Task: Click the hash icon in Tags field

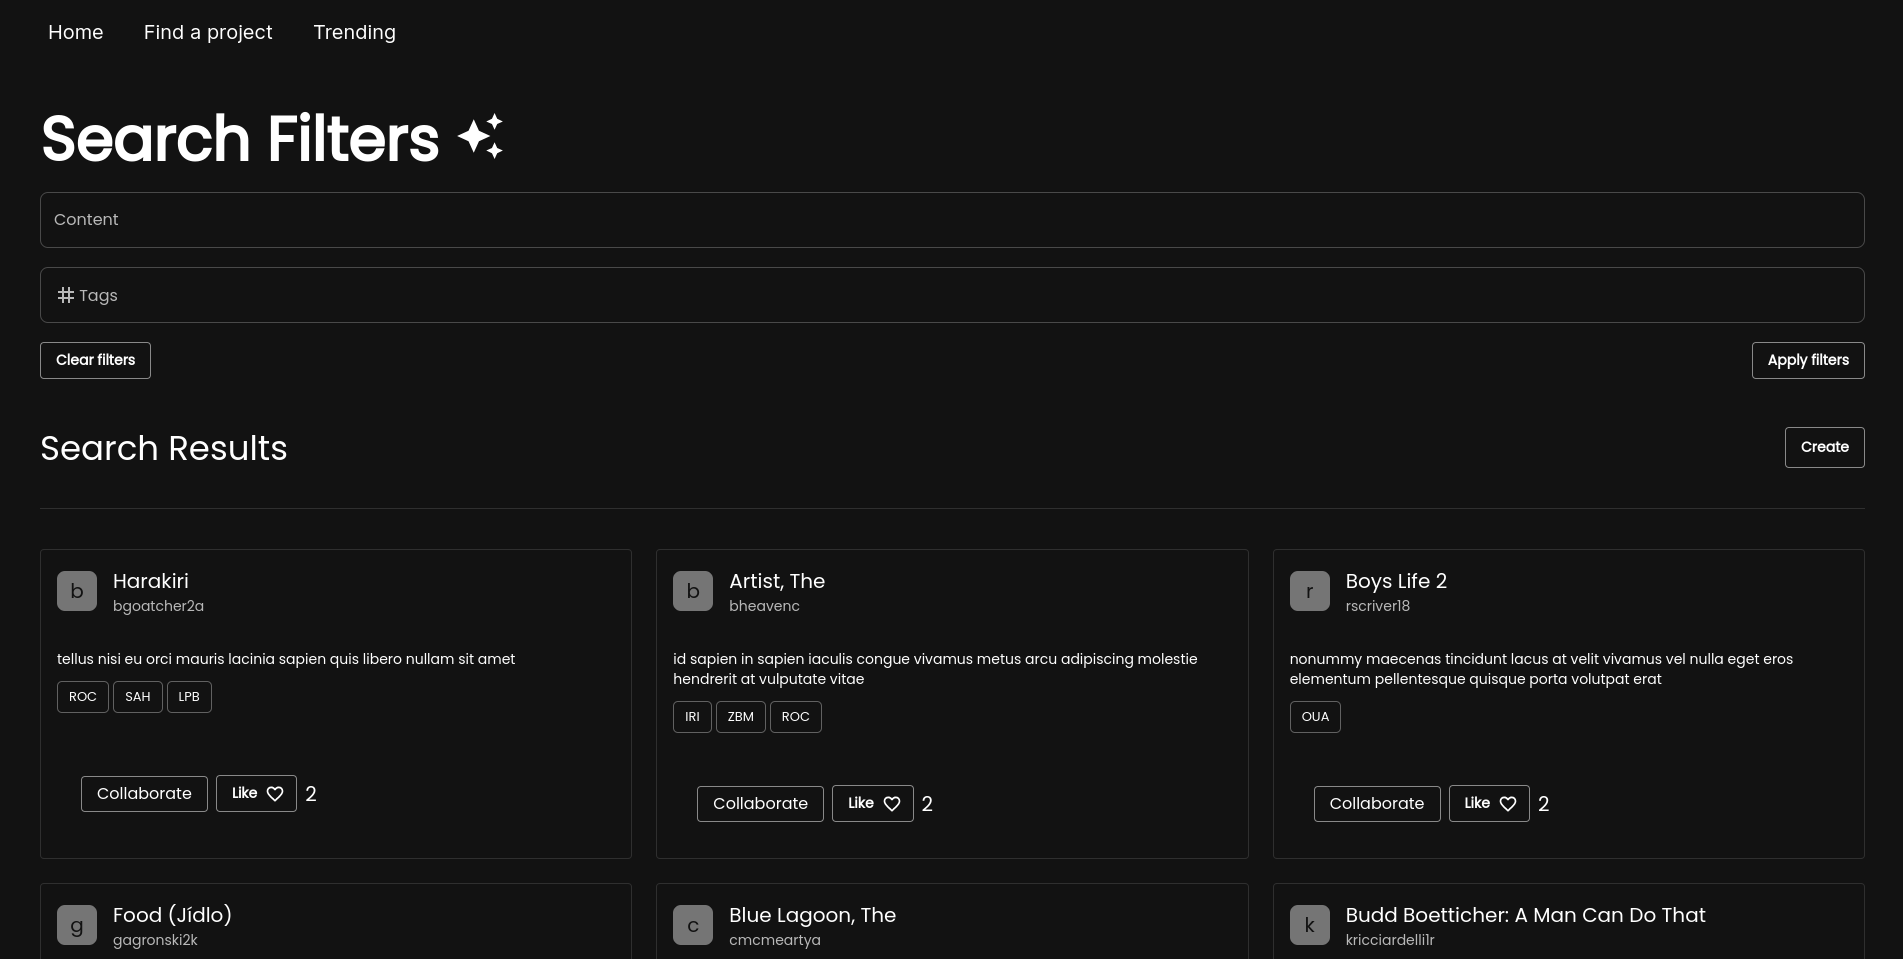Action: 66,295
